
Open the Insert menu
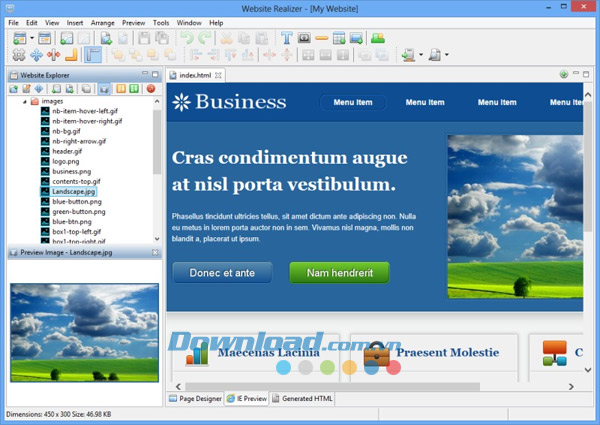click(75, 23)
